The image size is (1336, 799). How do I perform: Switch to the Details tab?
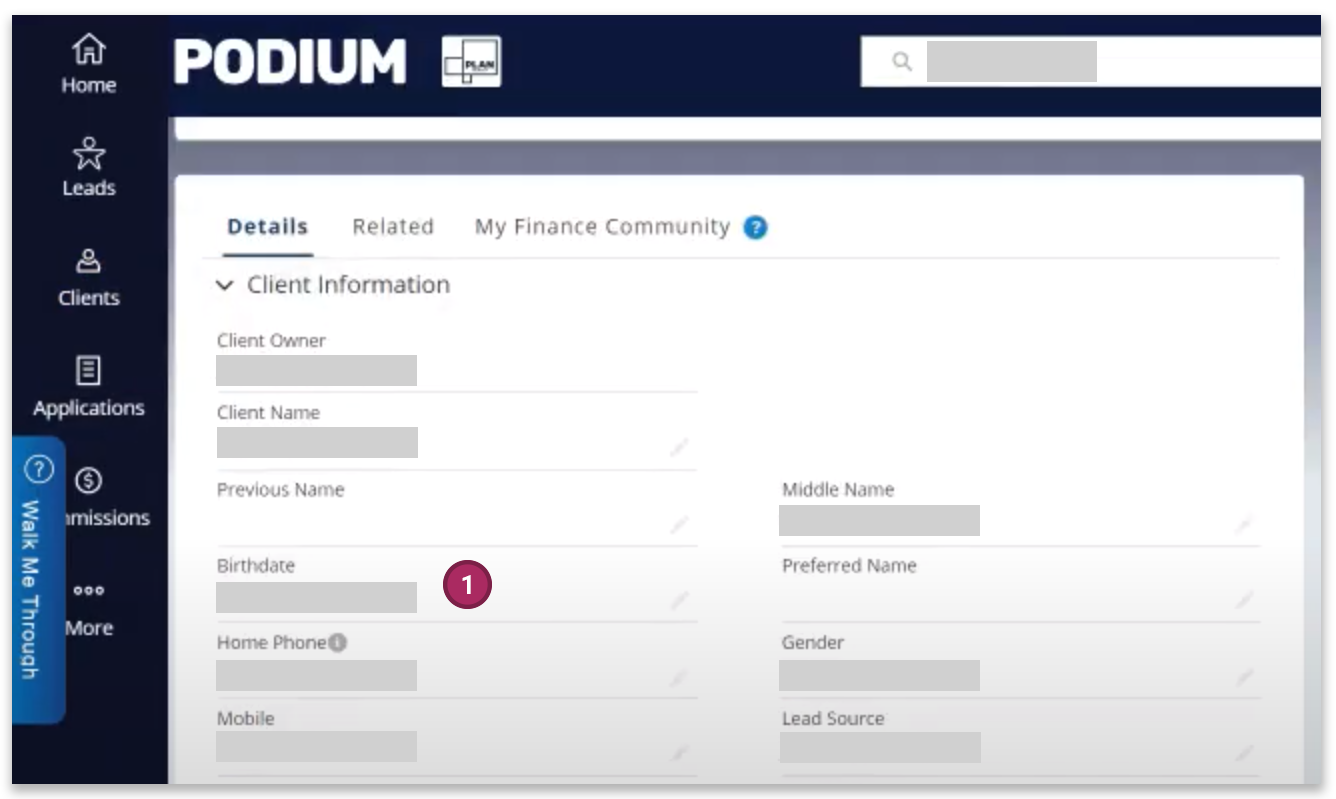click(x=267, y=227)
